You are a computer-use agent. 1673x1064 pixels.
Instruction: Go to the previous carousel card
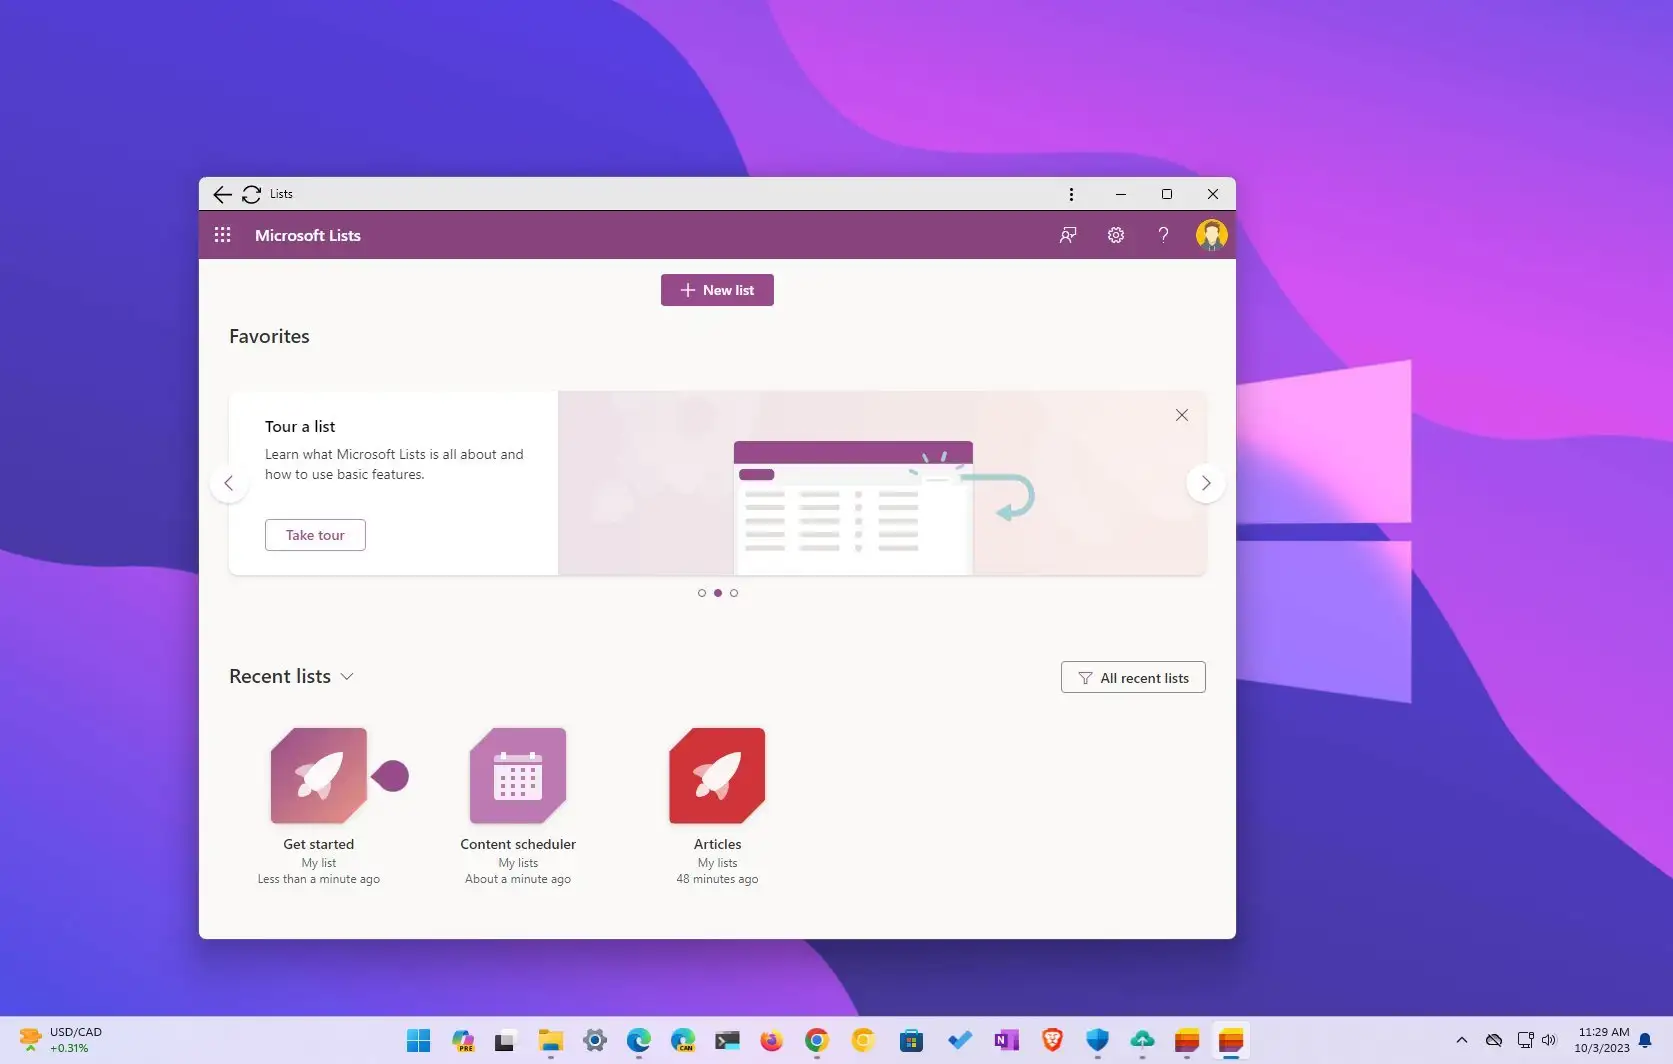tap(229, 483)
